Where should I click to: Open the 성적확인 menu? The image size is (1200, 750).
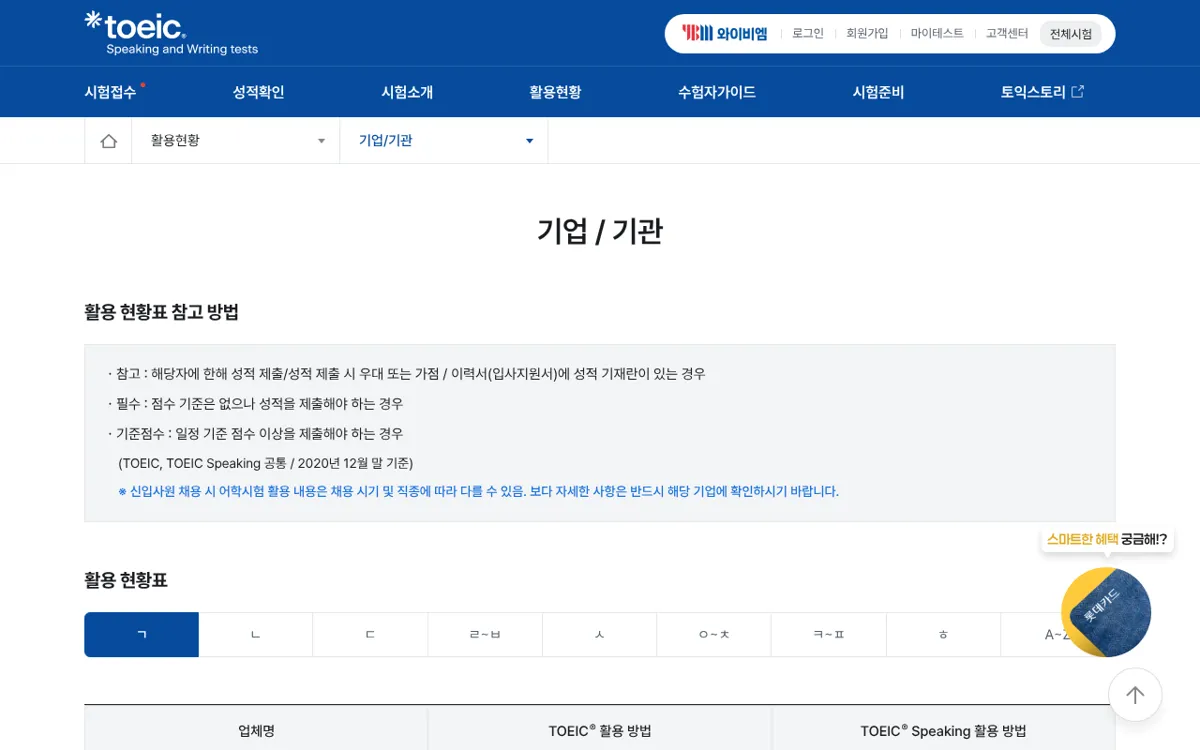(258, 92)
